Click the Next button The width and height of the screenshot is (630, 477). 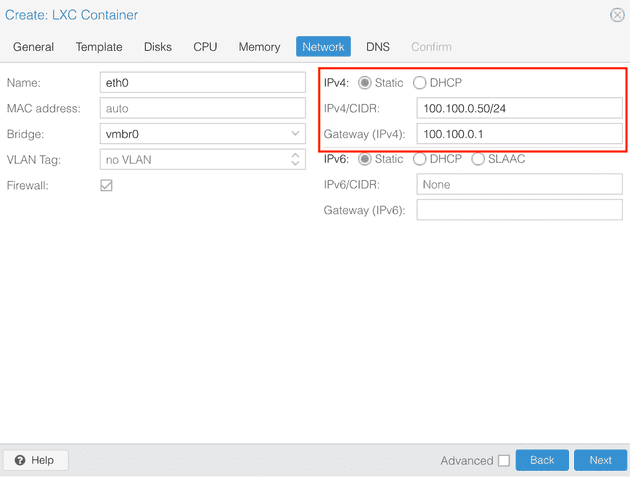600,460
